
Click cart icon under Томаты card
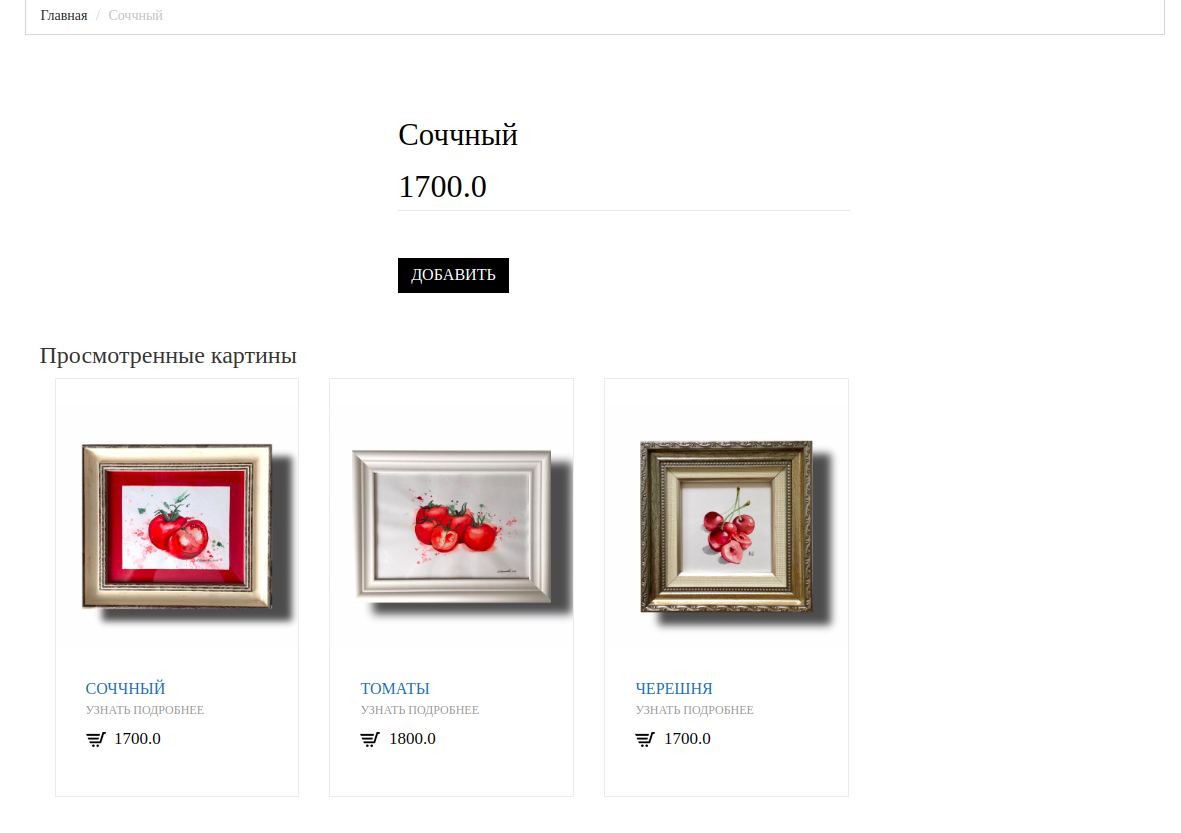pyautogui.click(x=370, y=740)
